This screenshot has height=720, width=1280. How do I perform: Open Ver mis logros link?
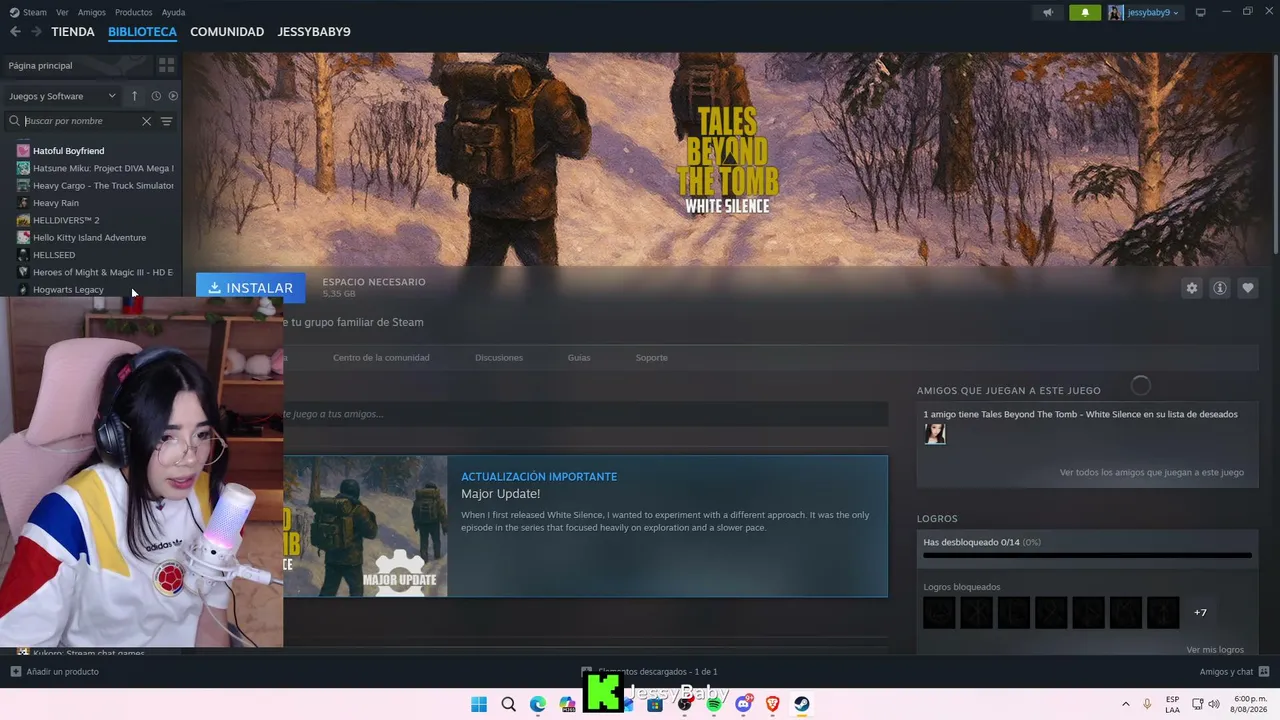click(x=1215, y=650)
